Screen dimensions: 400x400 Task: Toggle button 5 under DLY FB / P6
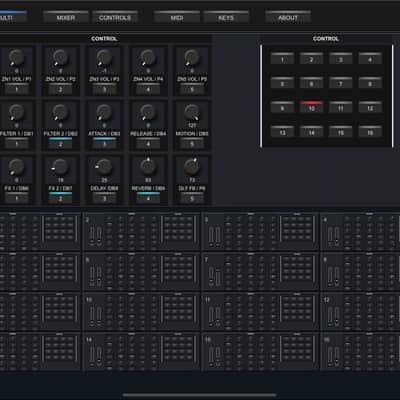point(192,198)
